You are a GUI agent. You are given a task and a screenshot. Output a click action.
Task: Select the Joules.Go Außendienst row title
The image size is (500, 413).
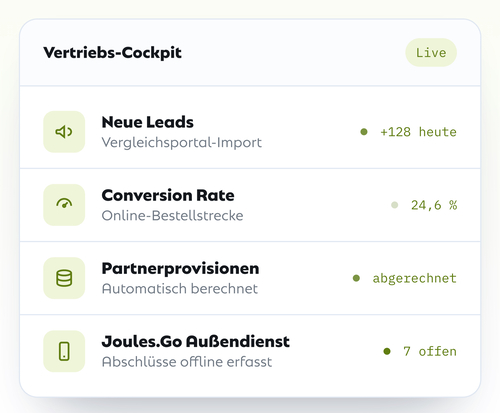tap(196, 341)
